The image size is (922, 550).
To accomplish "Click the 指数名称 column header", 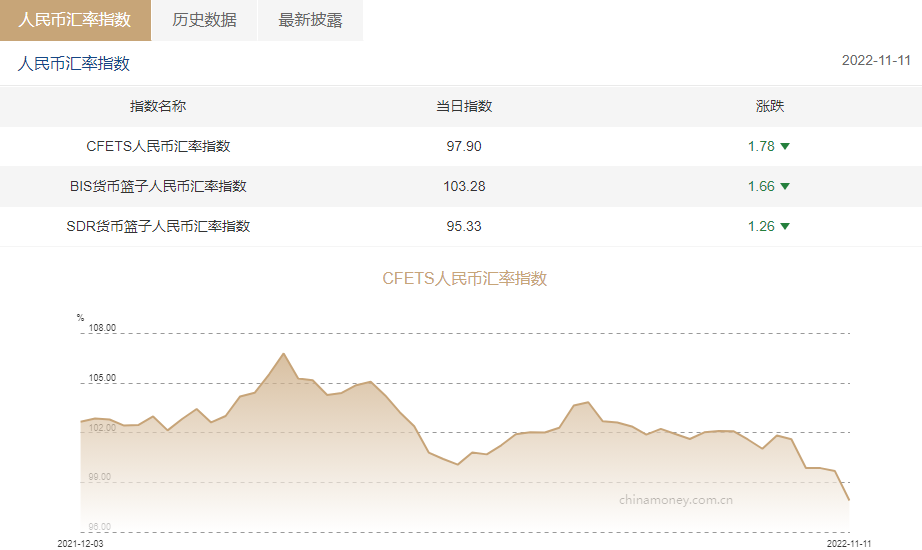I will [158, 106].
